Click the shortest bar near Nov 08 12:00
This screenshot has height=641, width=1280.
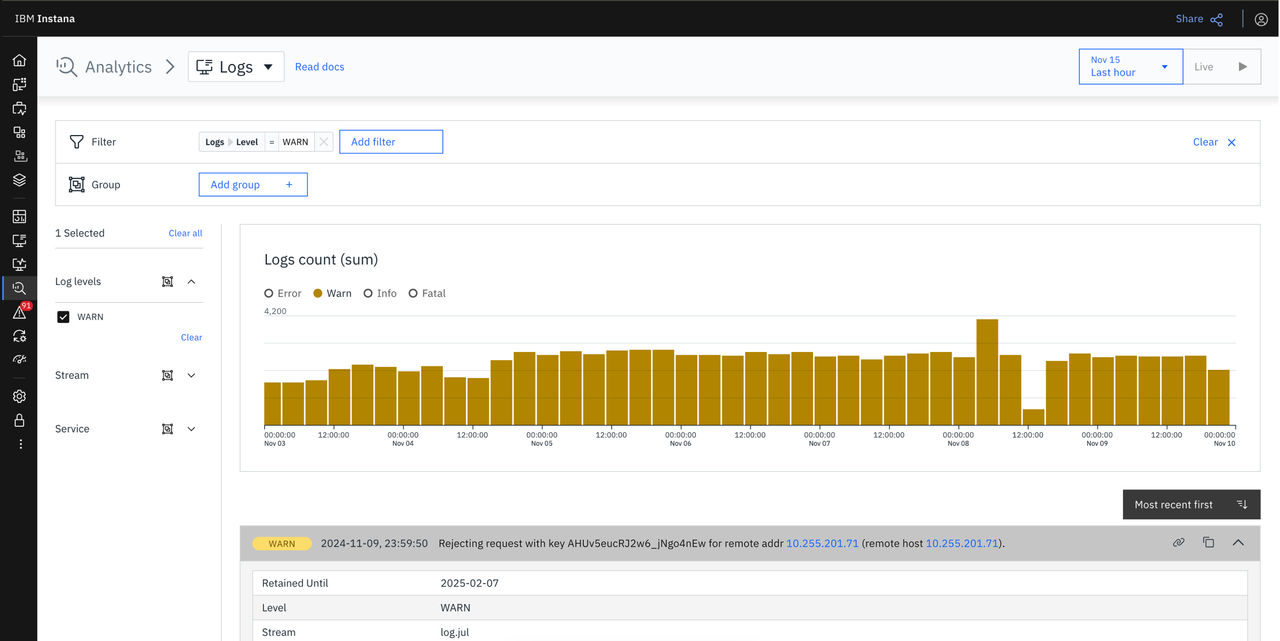[1033, 418]
